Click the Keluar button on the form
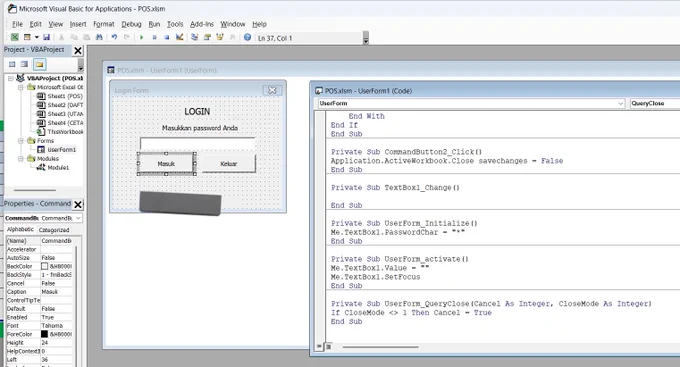Viewport: 680px width, 367px height. [x=229, y=164]
